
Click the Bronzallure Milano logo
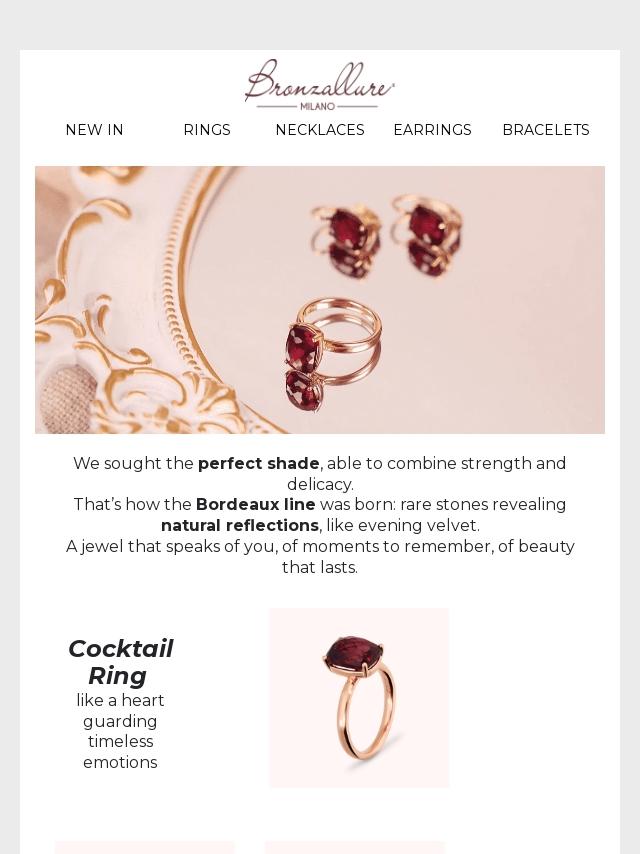(x=320, y=84)
